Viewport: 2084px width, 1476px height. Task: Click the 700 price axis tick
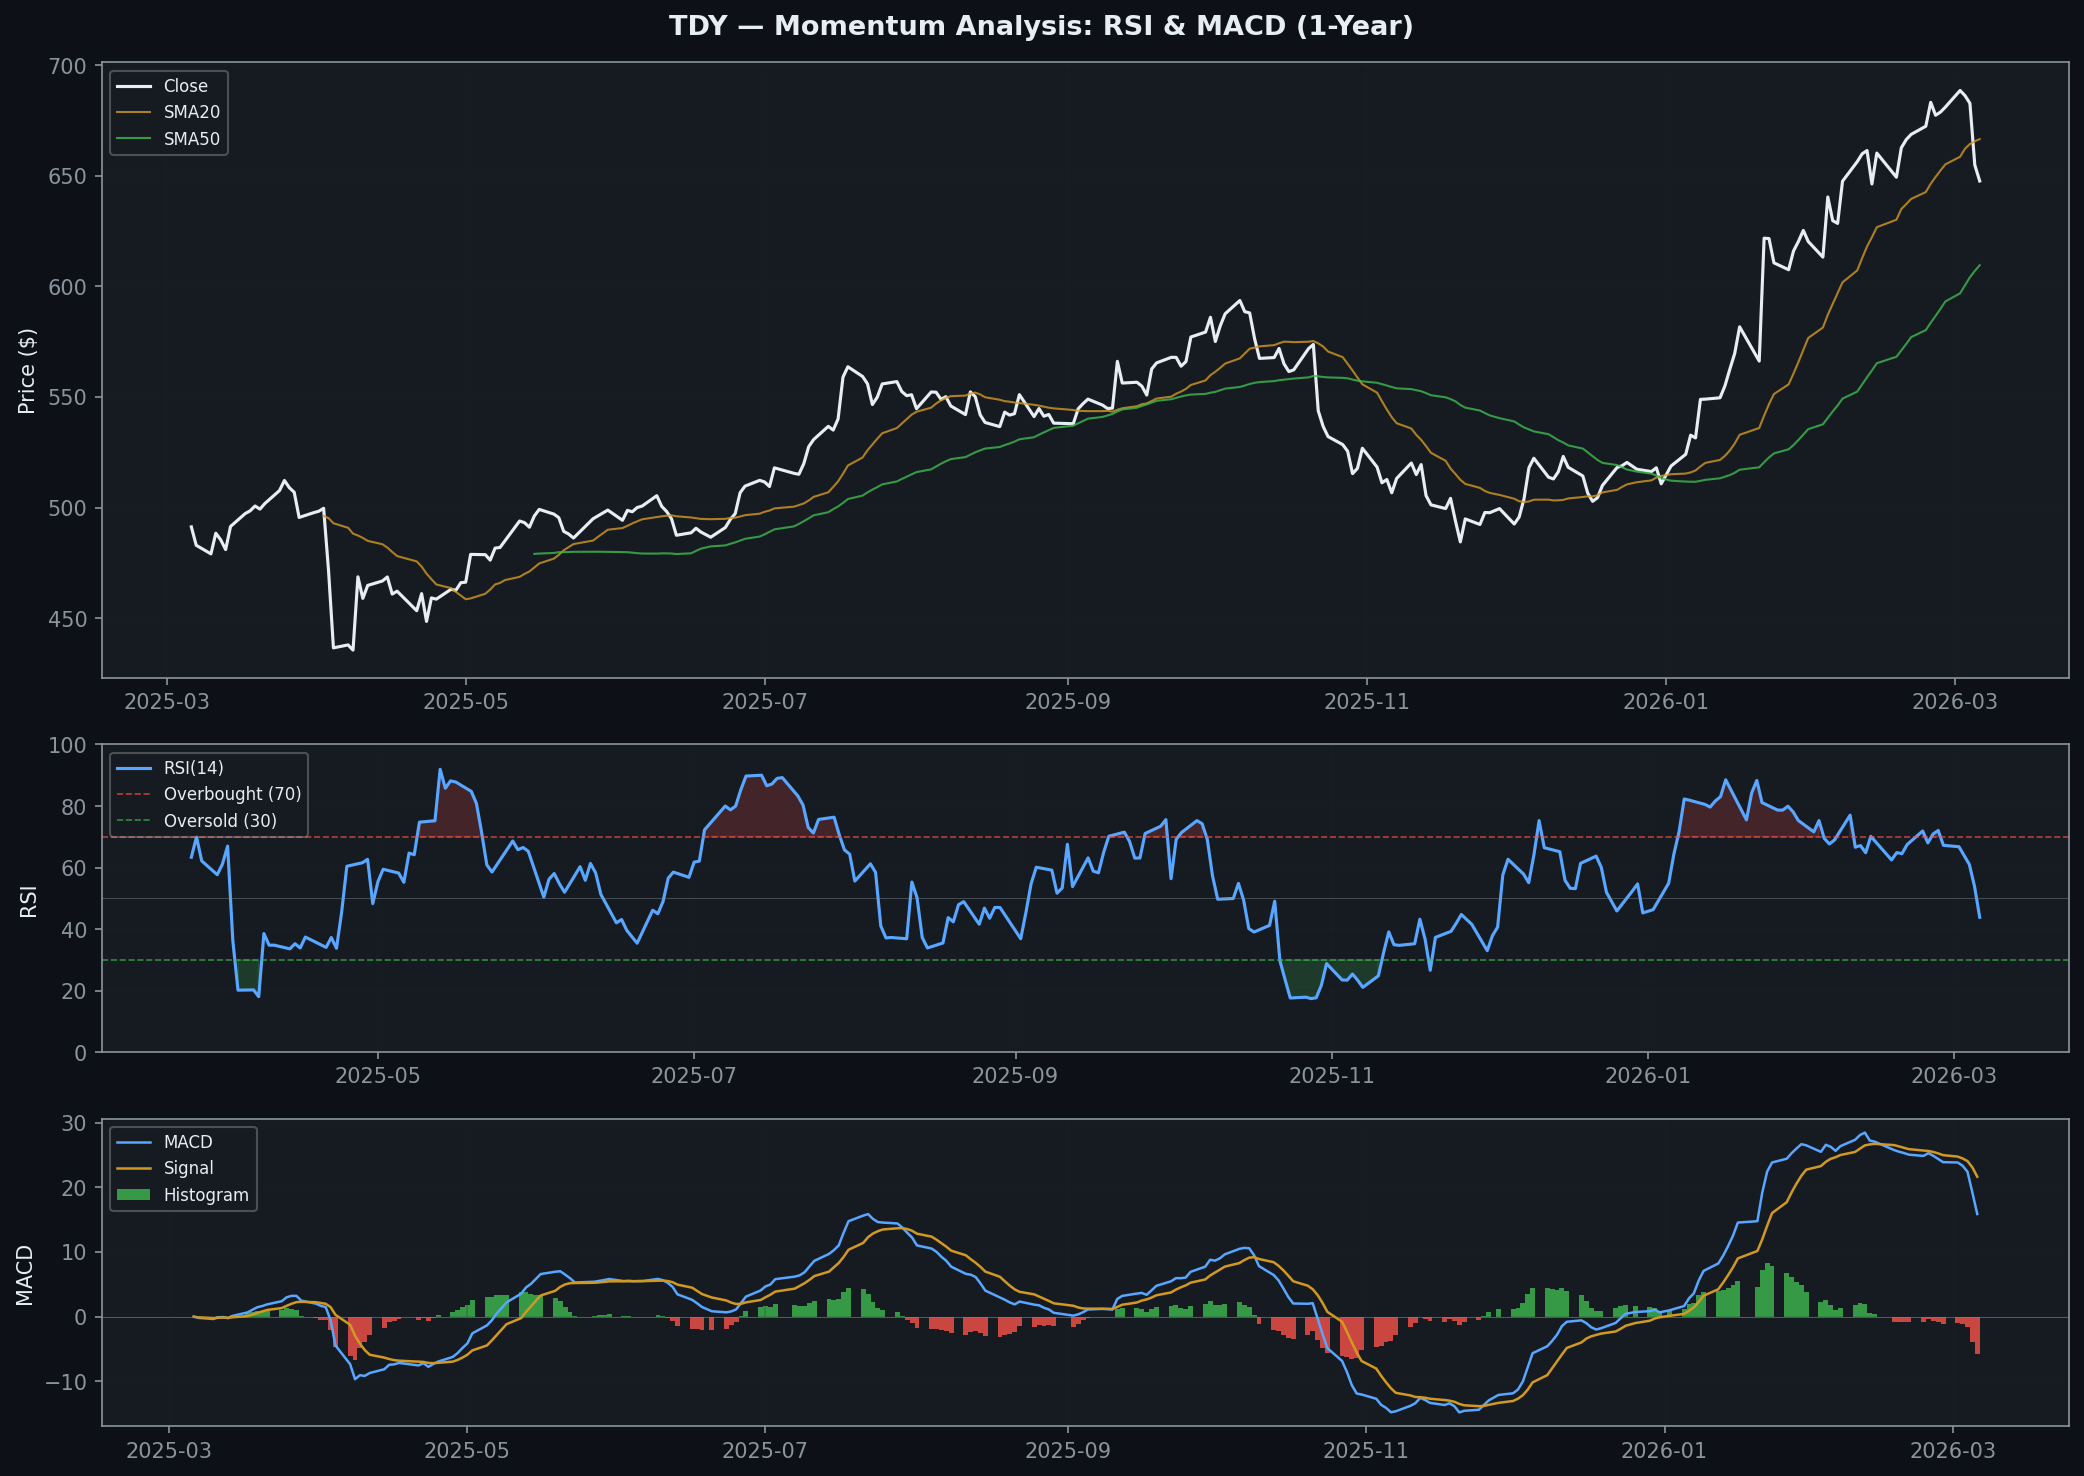68,67
